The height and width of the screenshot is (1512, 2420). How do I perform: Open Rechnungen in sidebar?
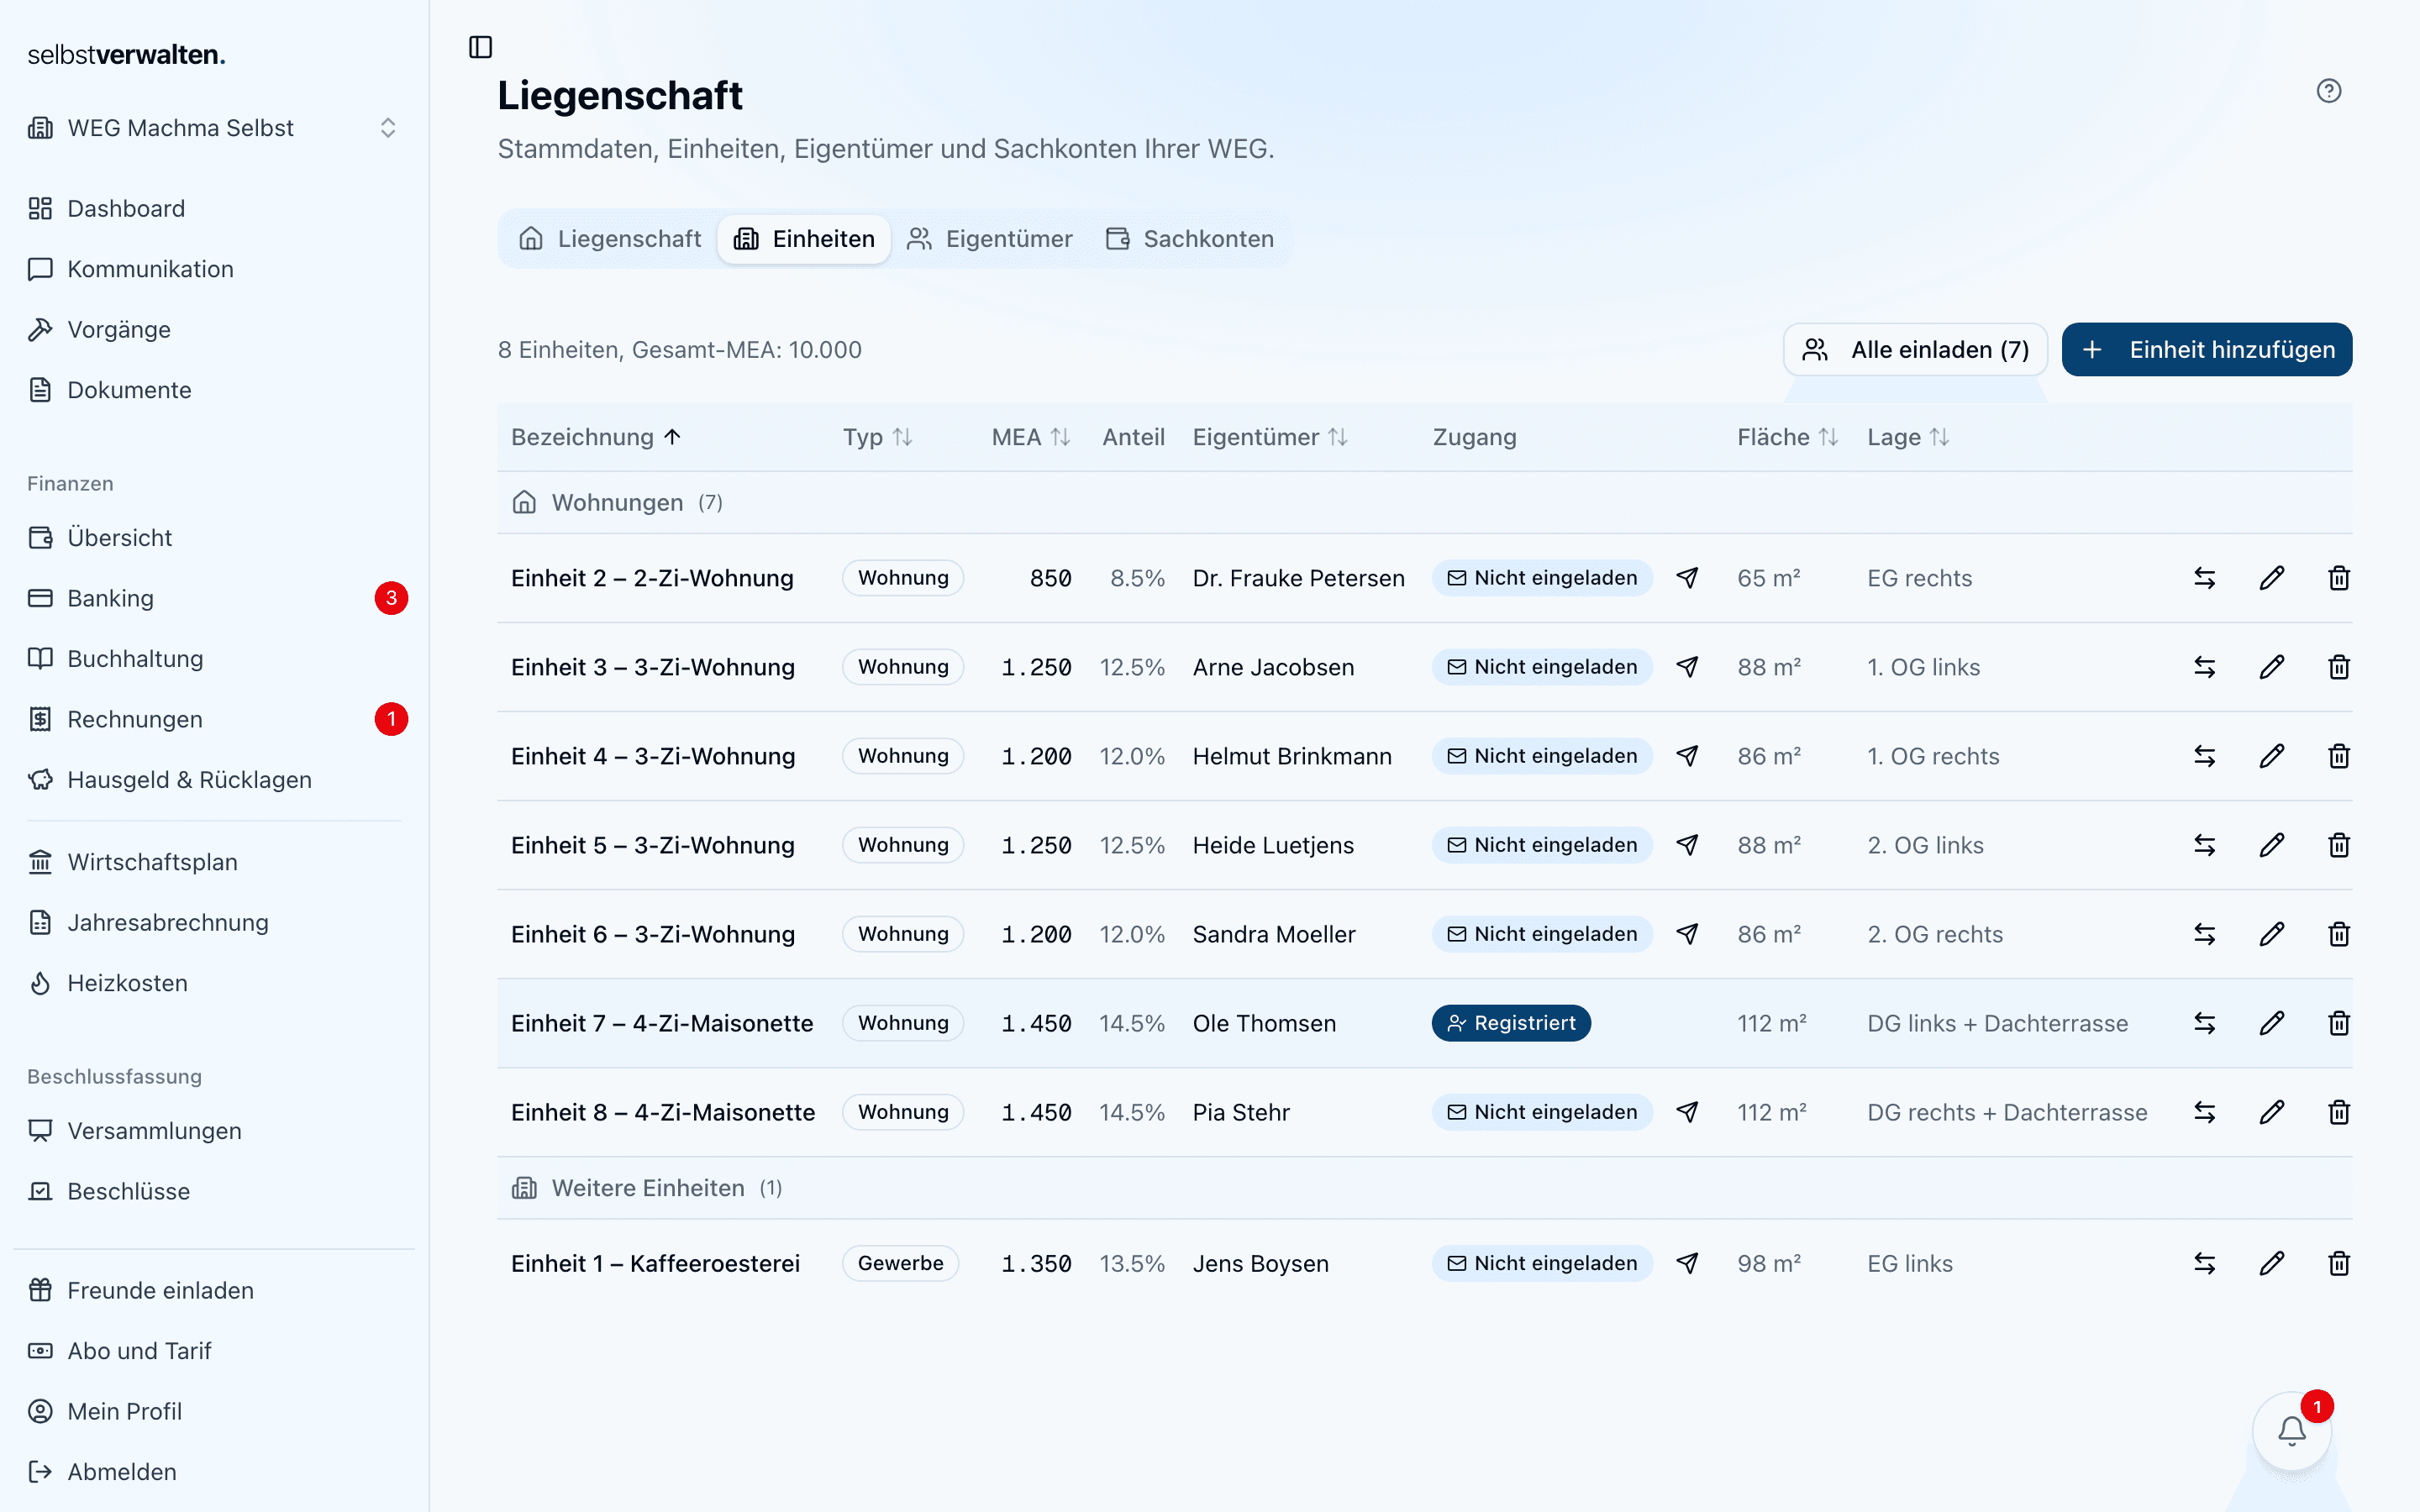tap(214, 719)
